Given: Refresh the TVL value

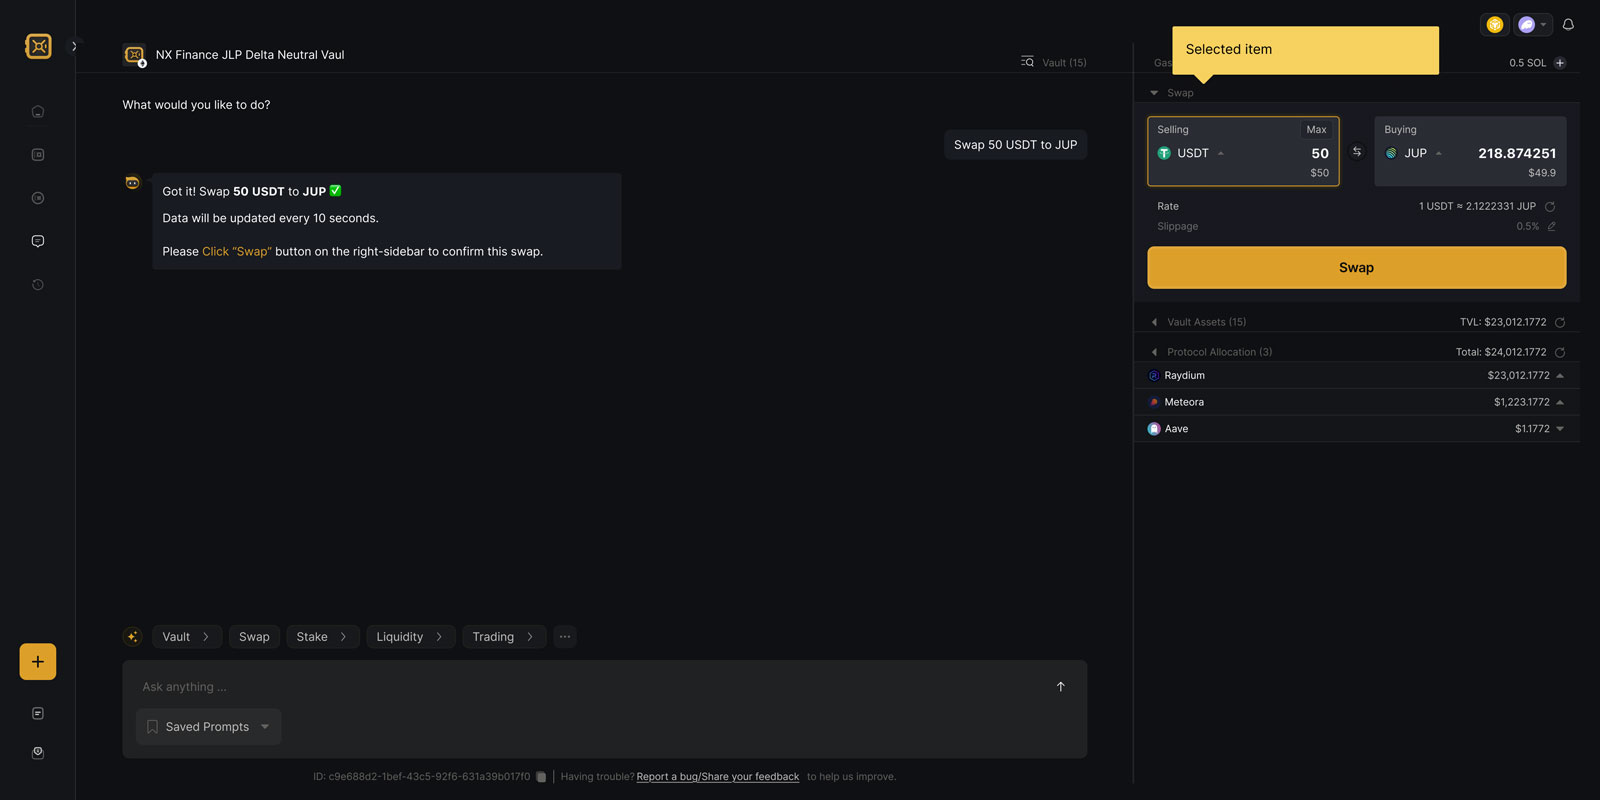Looking at the screenshot, I should tap(1560, 322).
